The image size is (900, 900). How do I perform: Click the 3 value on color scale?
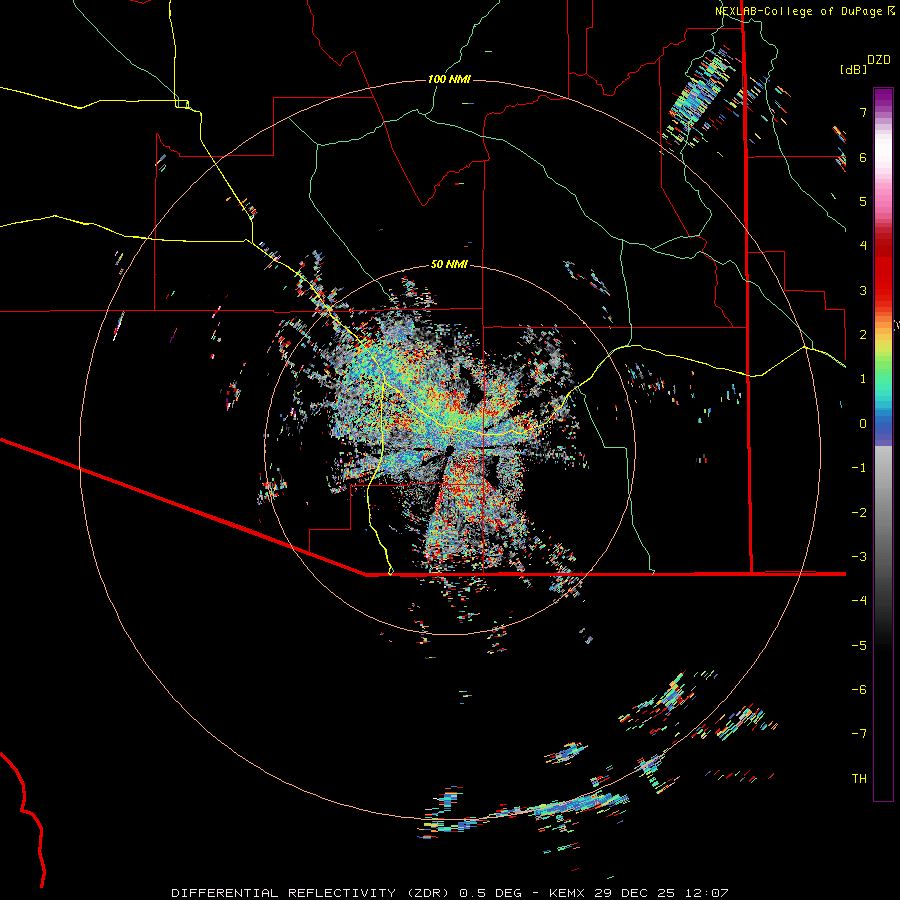point(863,290)
